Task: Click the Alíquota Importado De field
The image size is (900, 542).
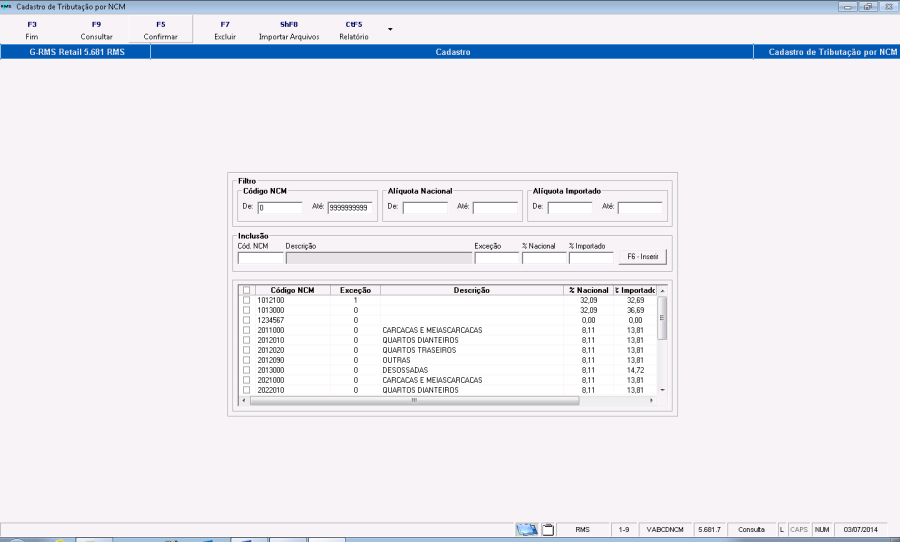Action: coord(570,208)
